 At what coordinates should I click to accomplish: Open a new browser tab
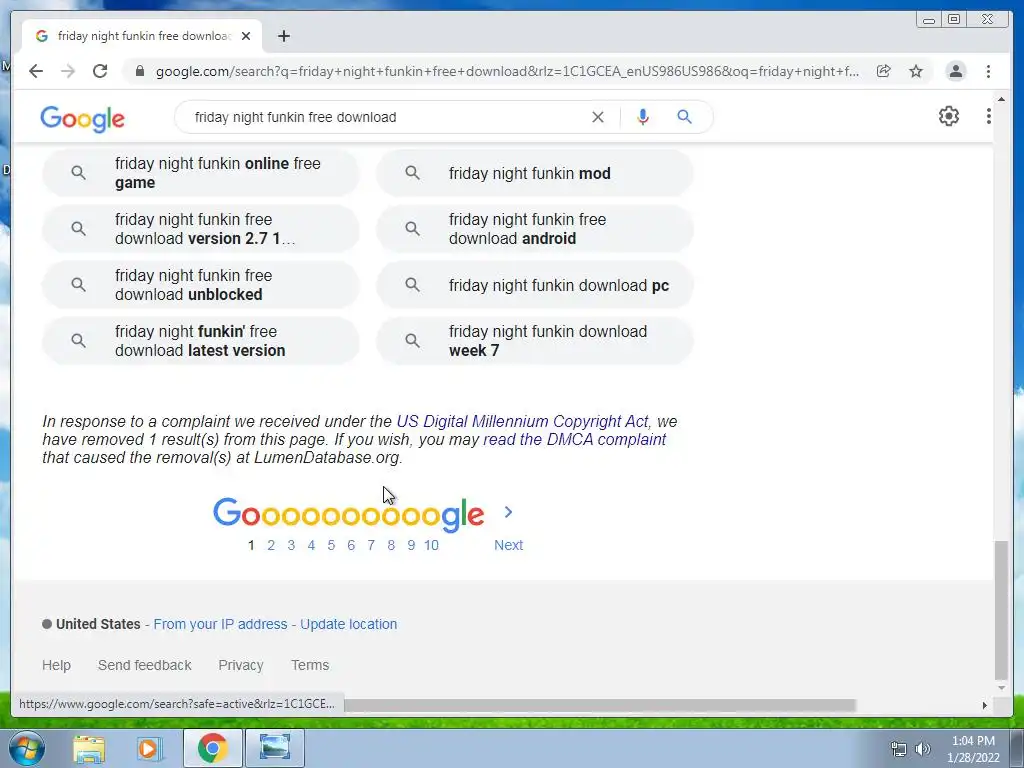[283, 36]
